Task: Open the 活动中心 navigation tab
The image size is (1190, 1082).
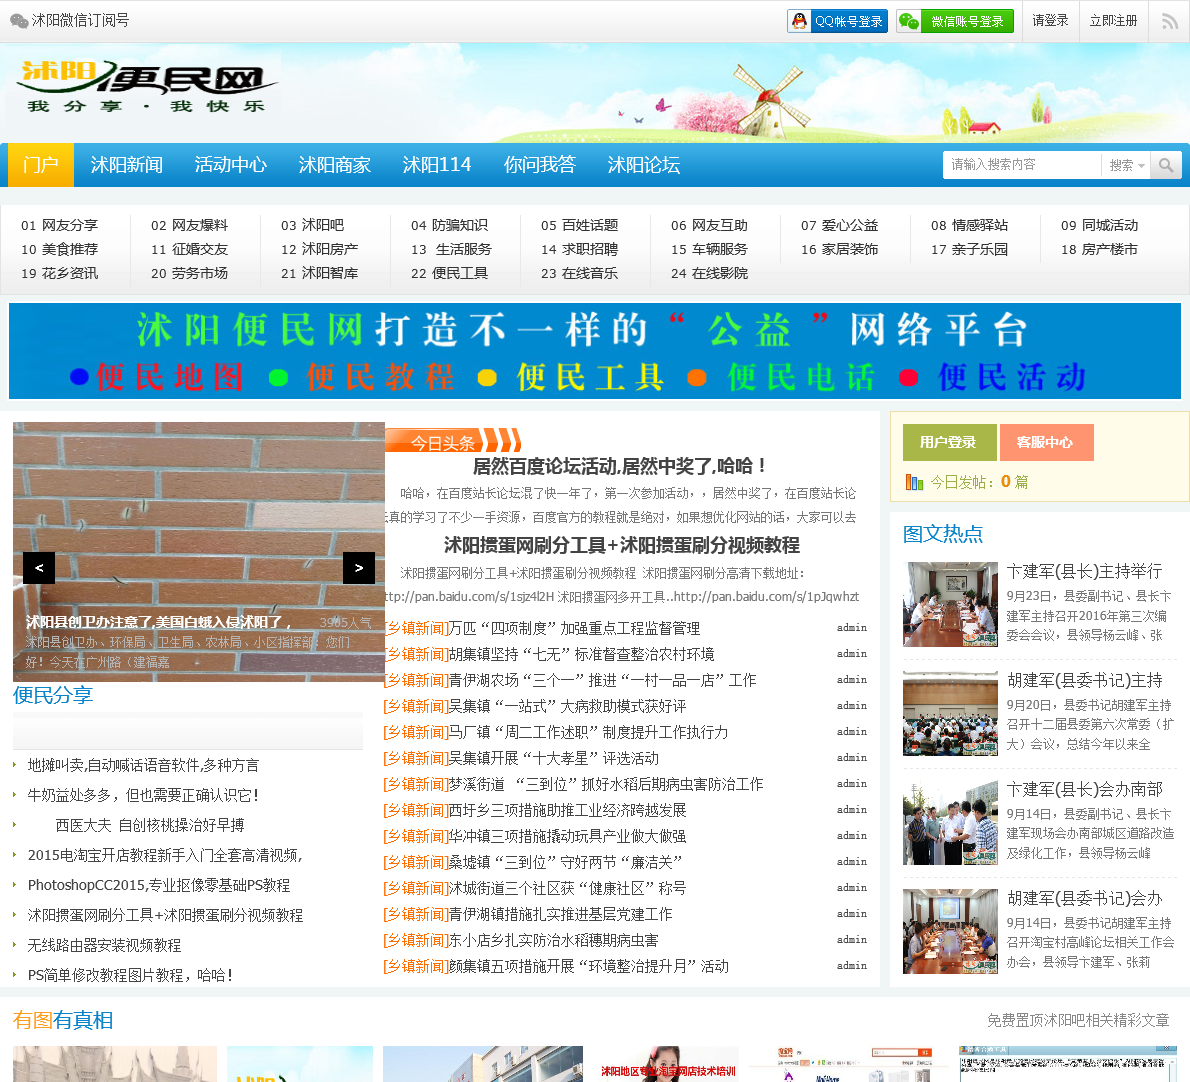Action: (231, 165)
